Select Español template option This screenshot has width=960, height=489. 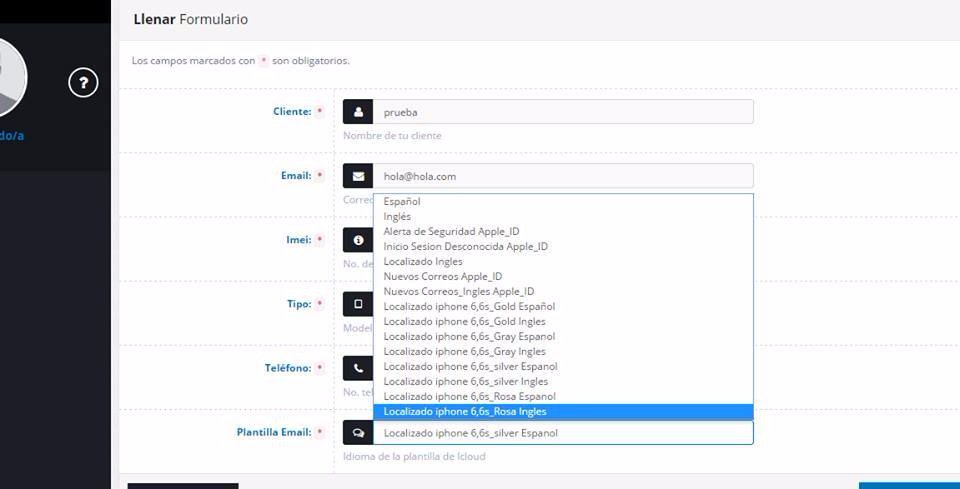point(563,201)
